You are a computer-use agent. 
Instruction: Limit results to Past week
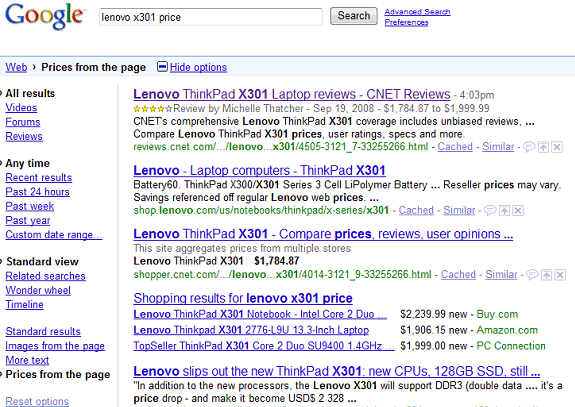tap(30, 206)
